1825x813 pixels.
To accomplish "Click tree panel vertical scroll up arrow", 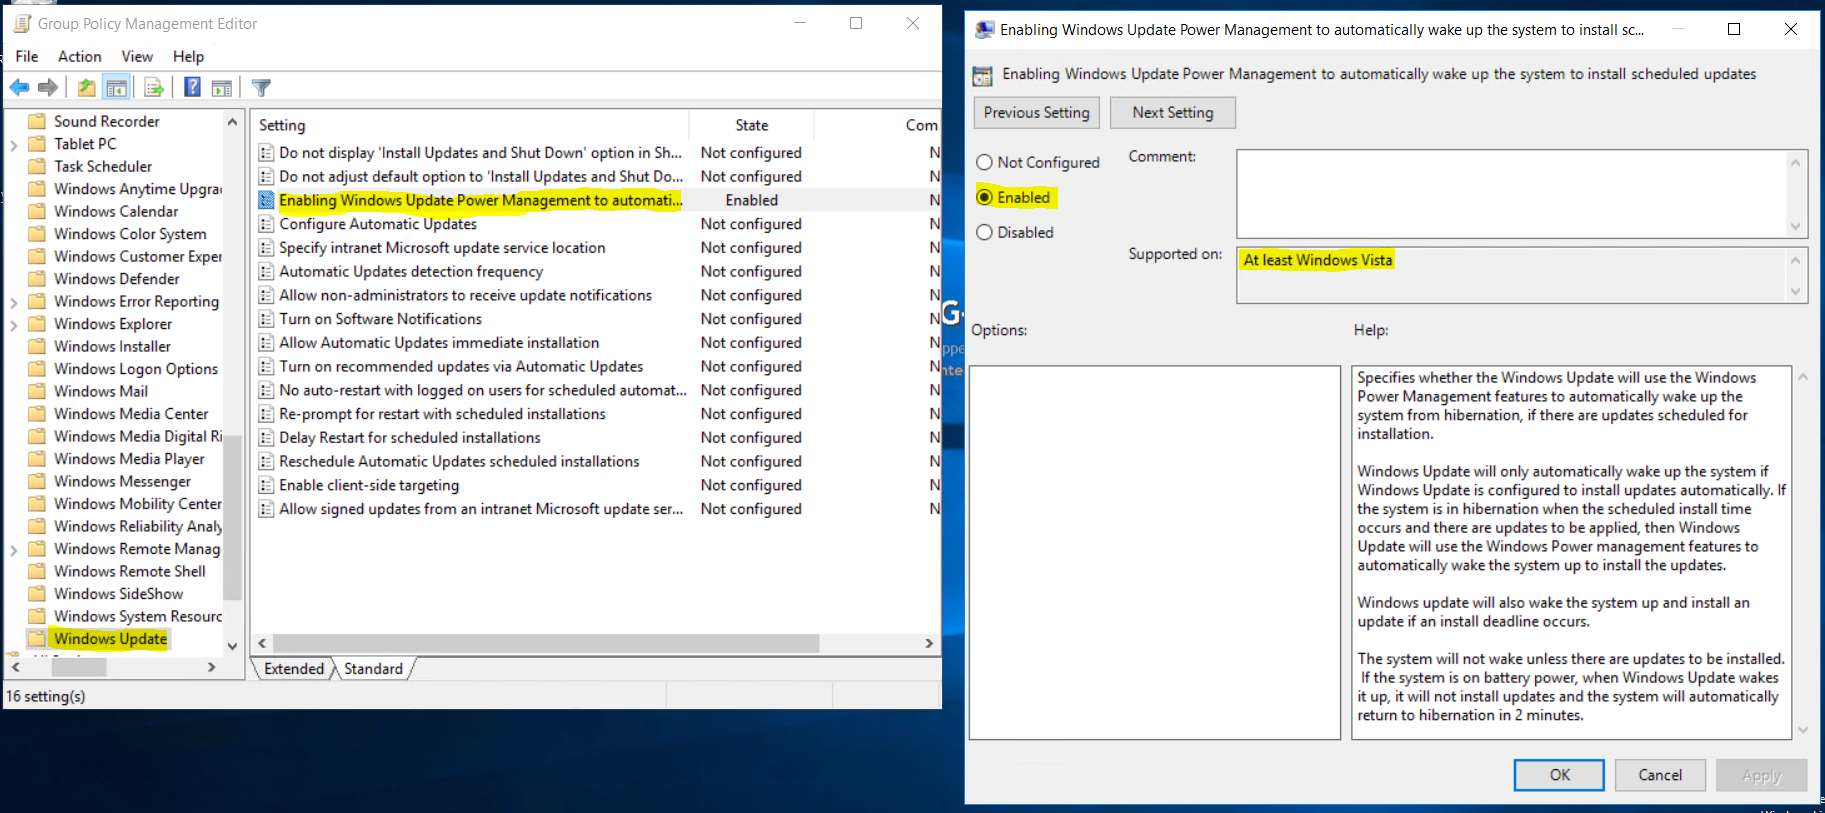I will (x=232, y=122).
